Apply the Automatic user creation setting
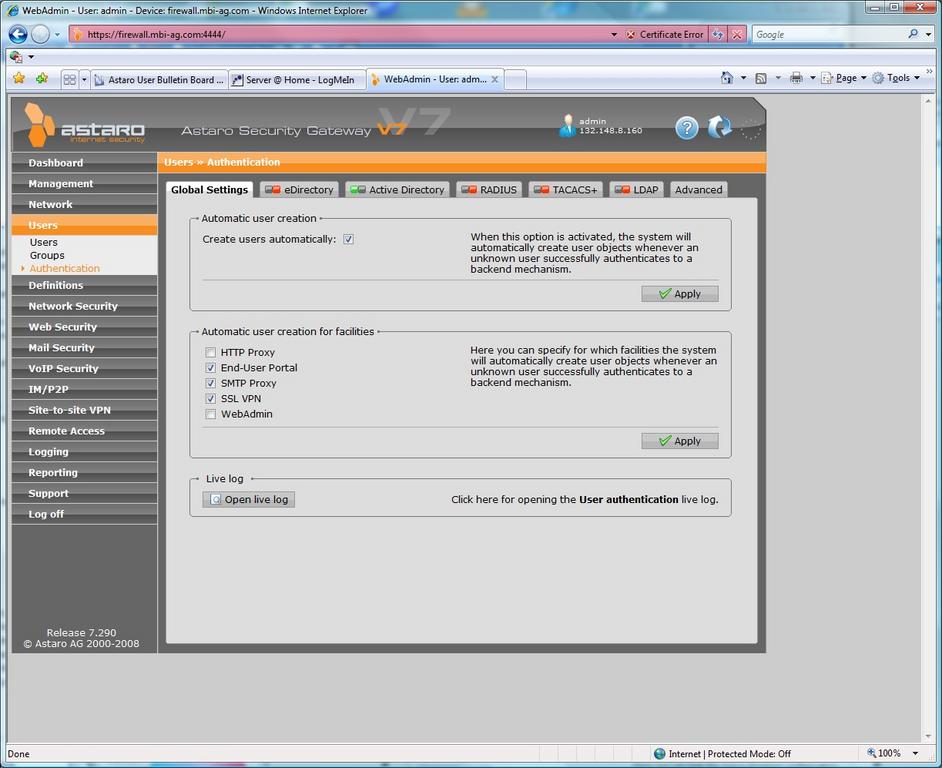942x768 pixels. [x=679, y=294]
